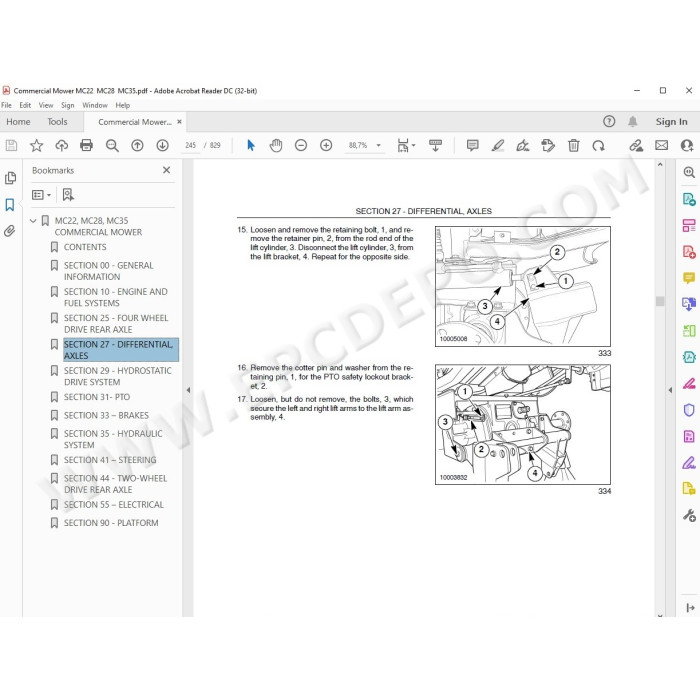The image size is (700, 700).
Task: Open the Window menu
Action: [95, 105]
